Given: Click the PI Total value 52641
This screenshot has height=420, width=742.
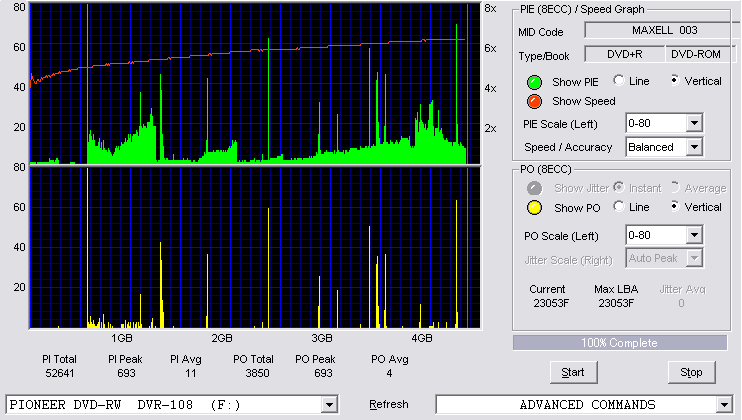Looking at the screenshot, I should pyautogui.click(x=60, y=374).
